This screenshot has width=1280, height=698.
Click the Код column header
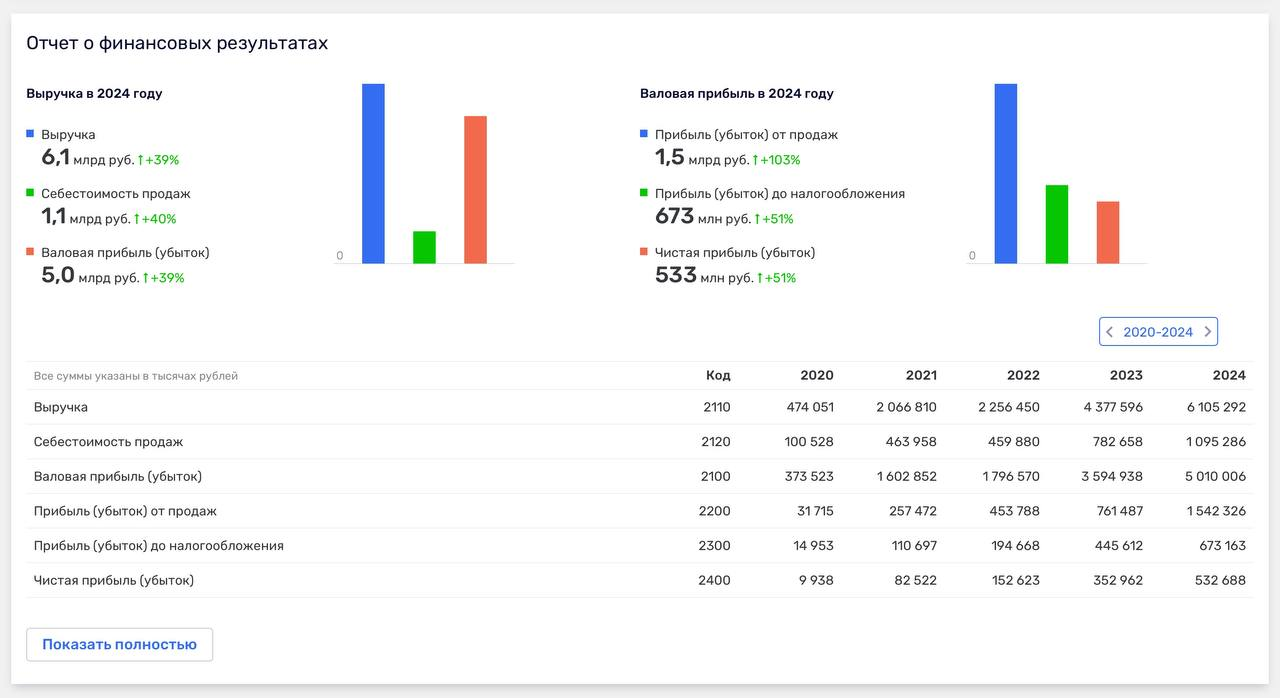(x=717, y=375)
